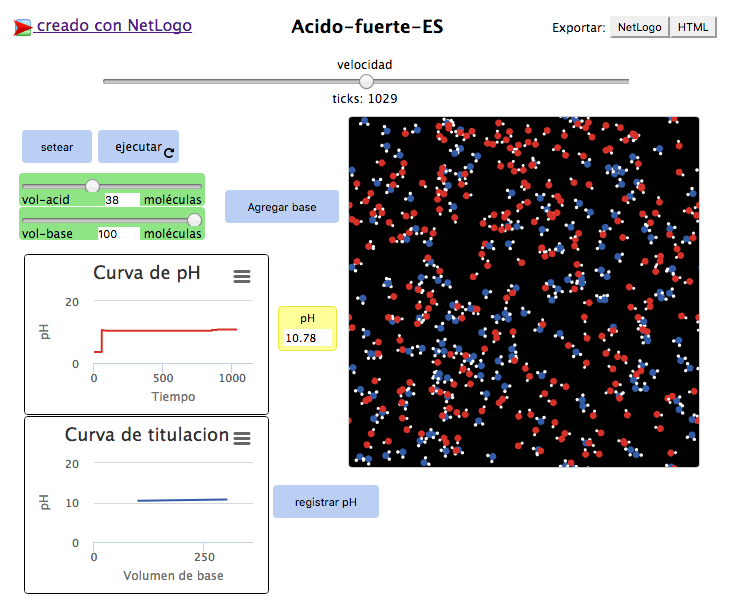Open the creado con NetLogo link
Screen dimensions: 741x606
pos(114,26)
